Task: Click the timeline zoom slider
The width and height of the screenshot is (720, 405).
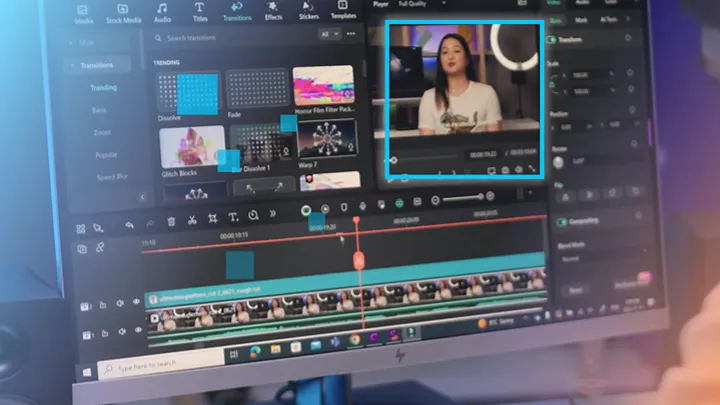Action: coord(463,198)
